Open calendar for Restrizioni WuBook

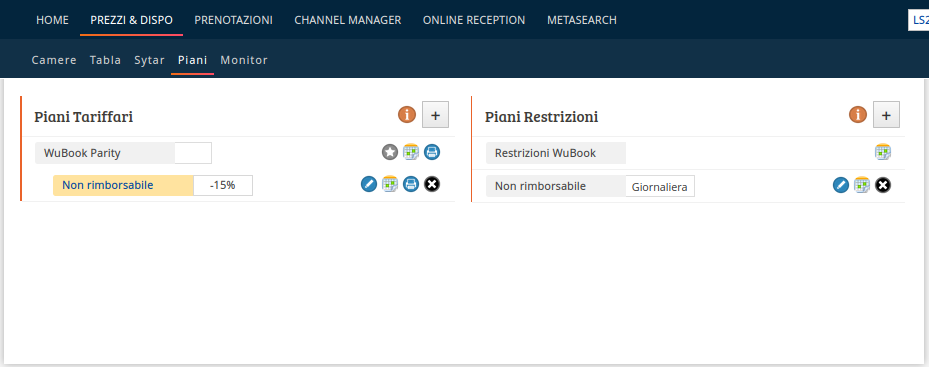[x=883, y=152]
